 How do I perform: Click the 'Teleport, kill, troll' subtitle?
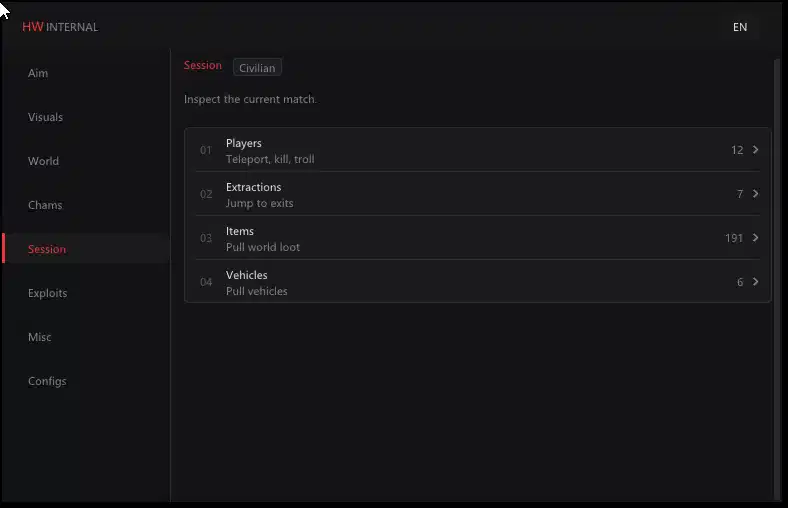pos(270,159)
